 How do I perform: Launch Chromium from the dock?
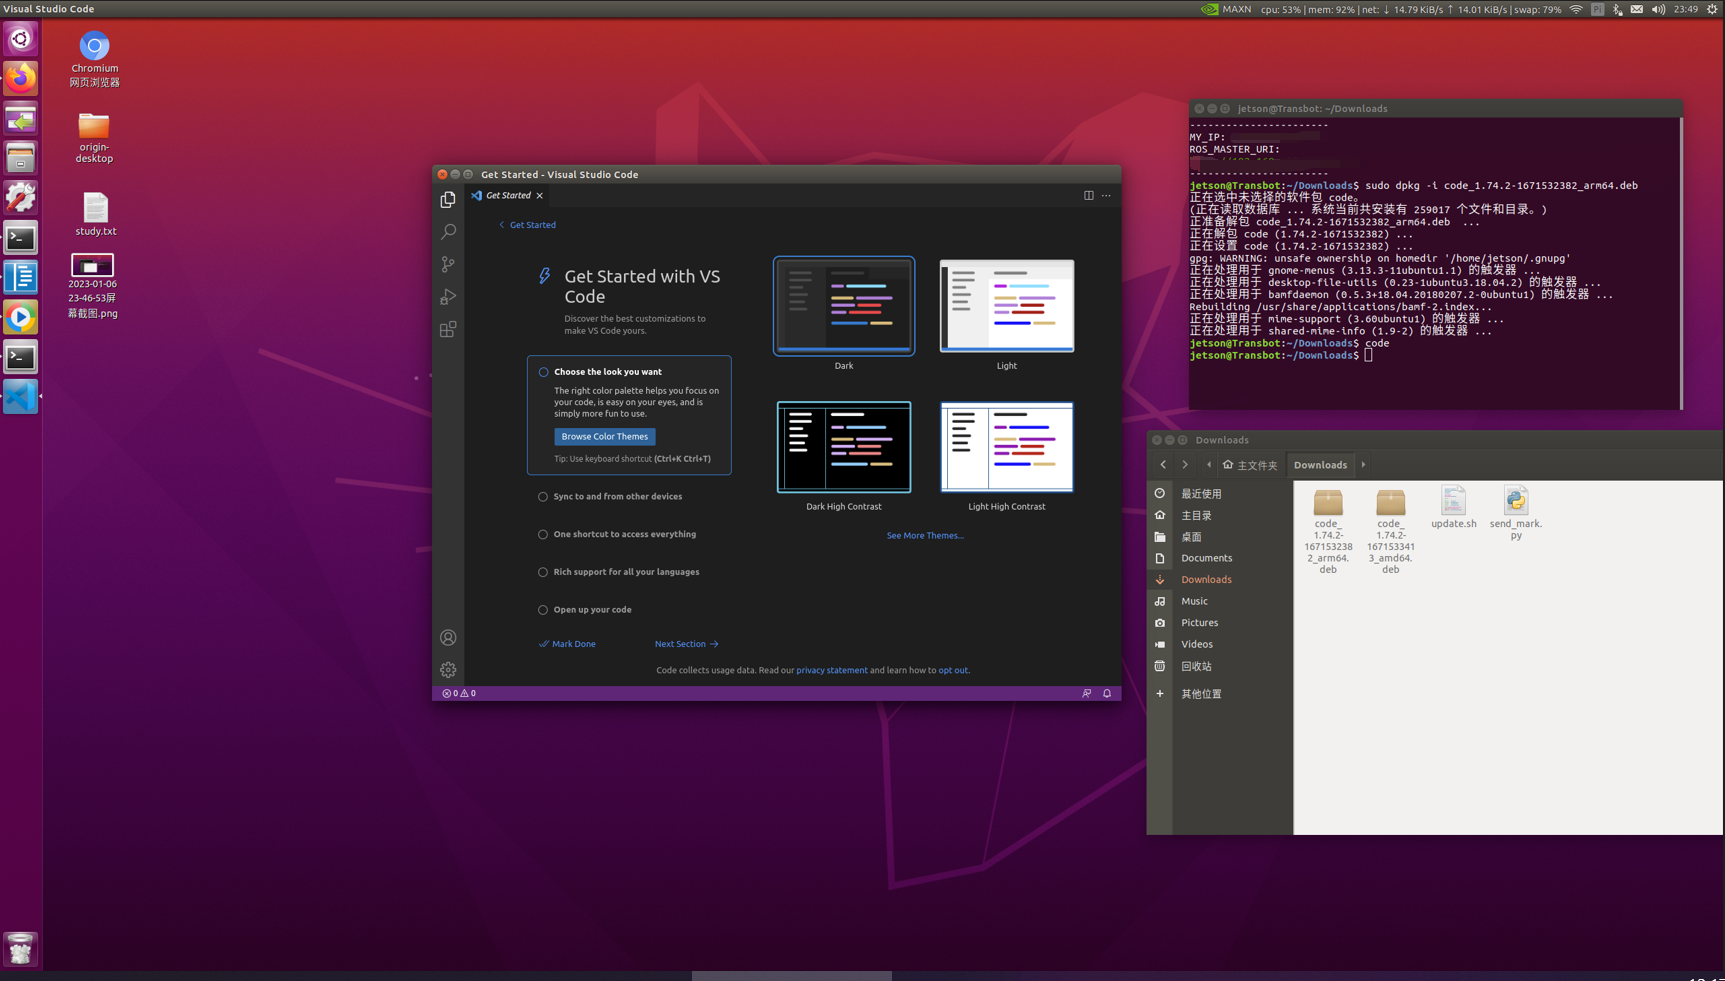pyautogui.click(x=93, y=44)
